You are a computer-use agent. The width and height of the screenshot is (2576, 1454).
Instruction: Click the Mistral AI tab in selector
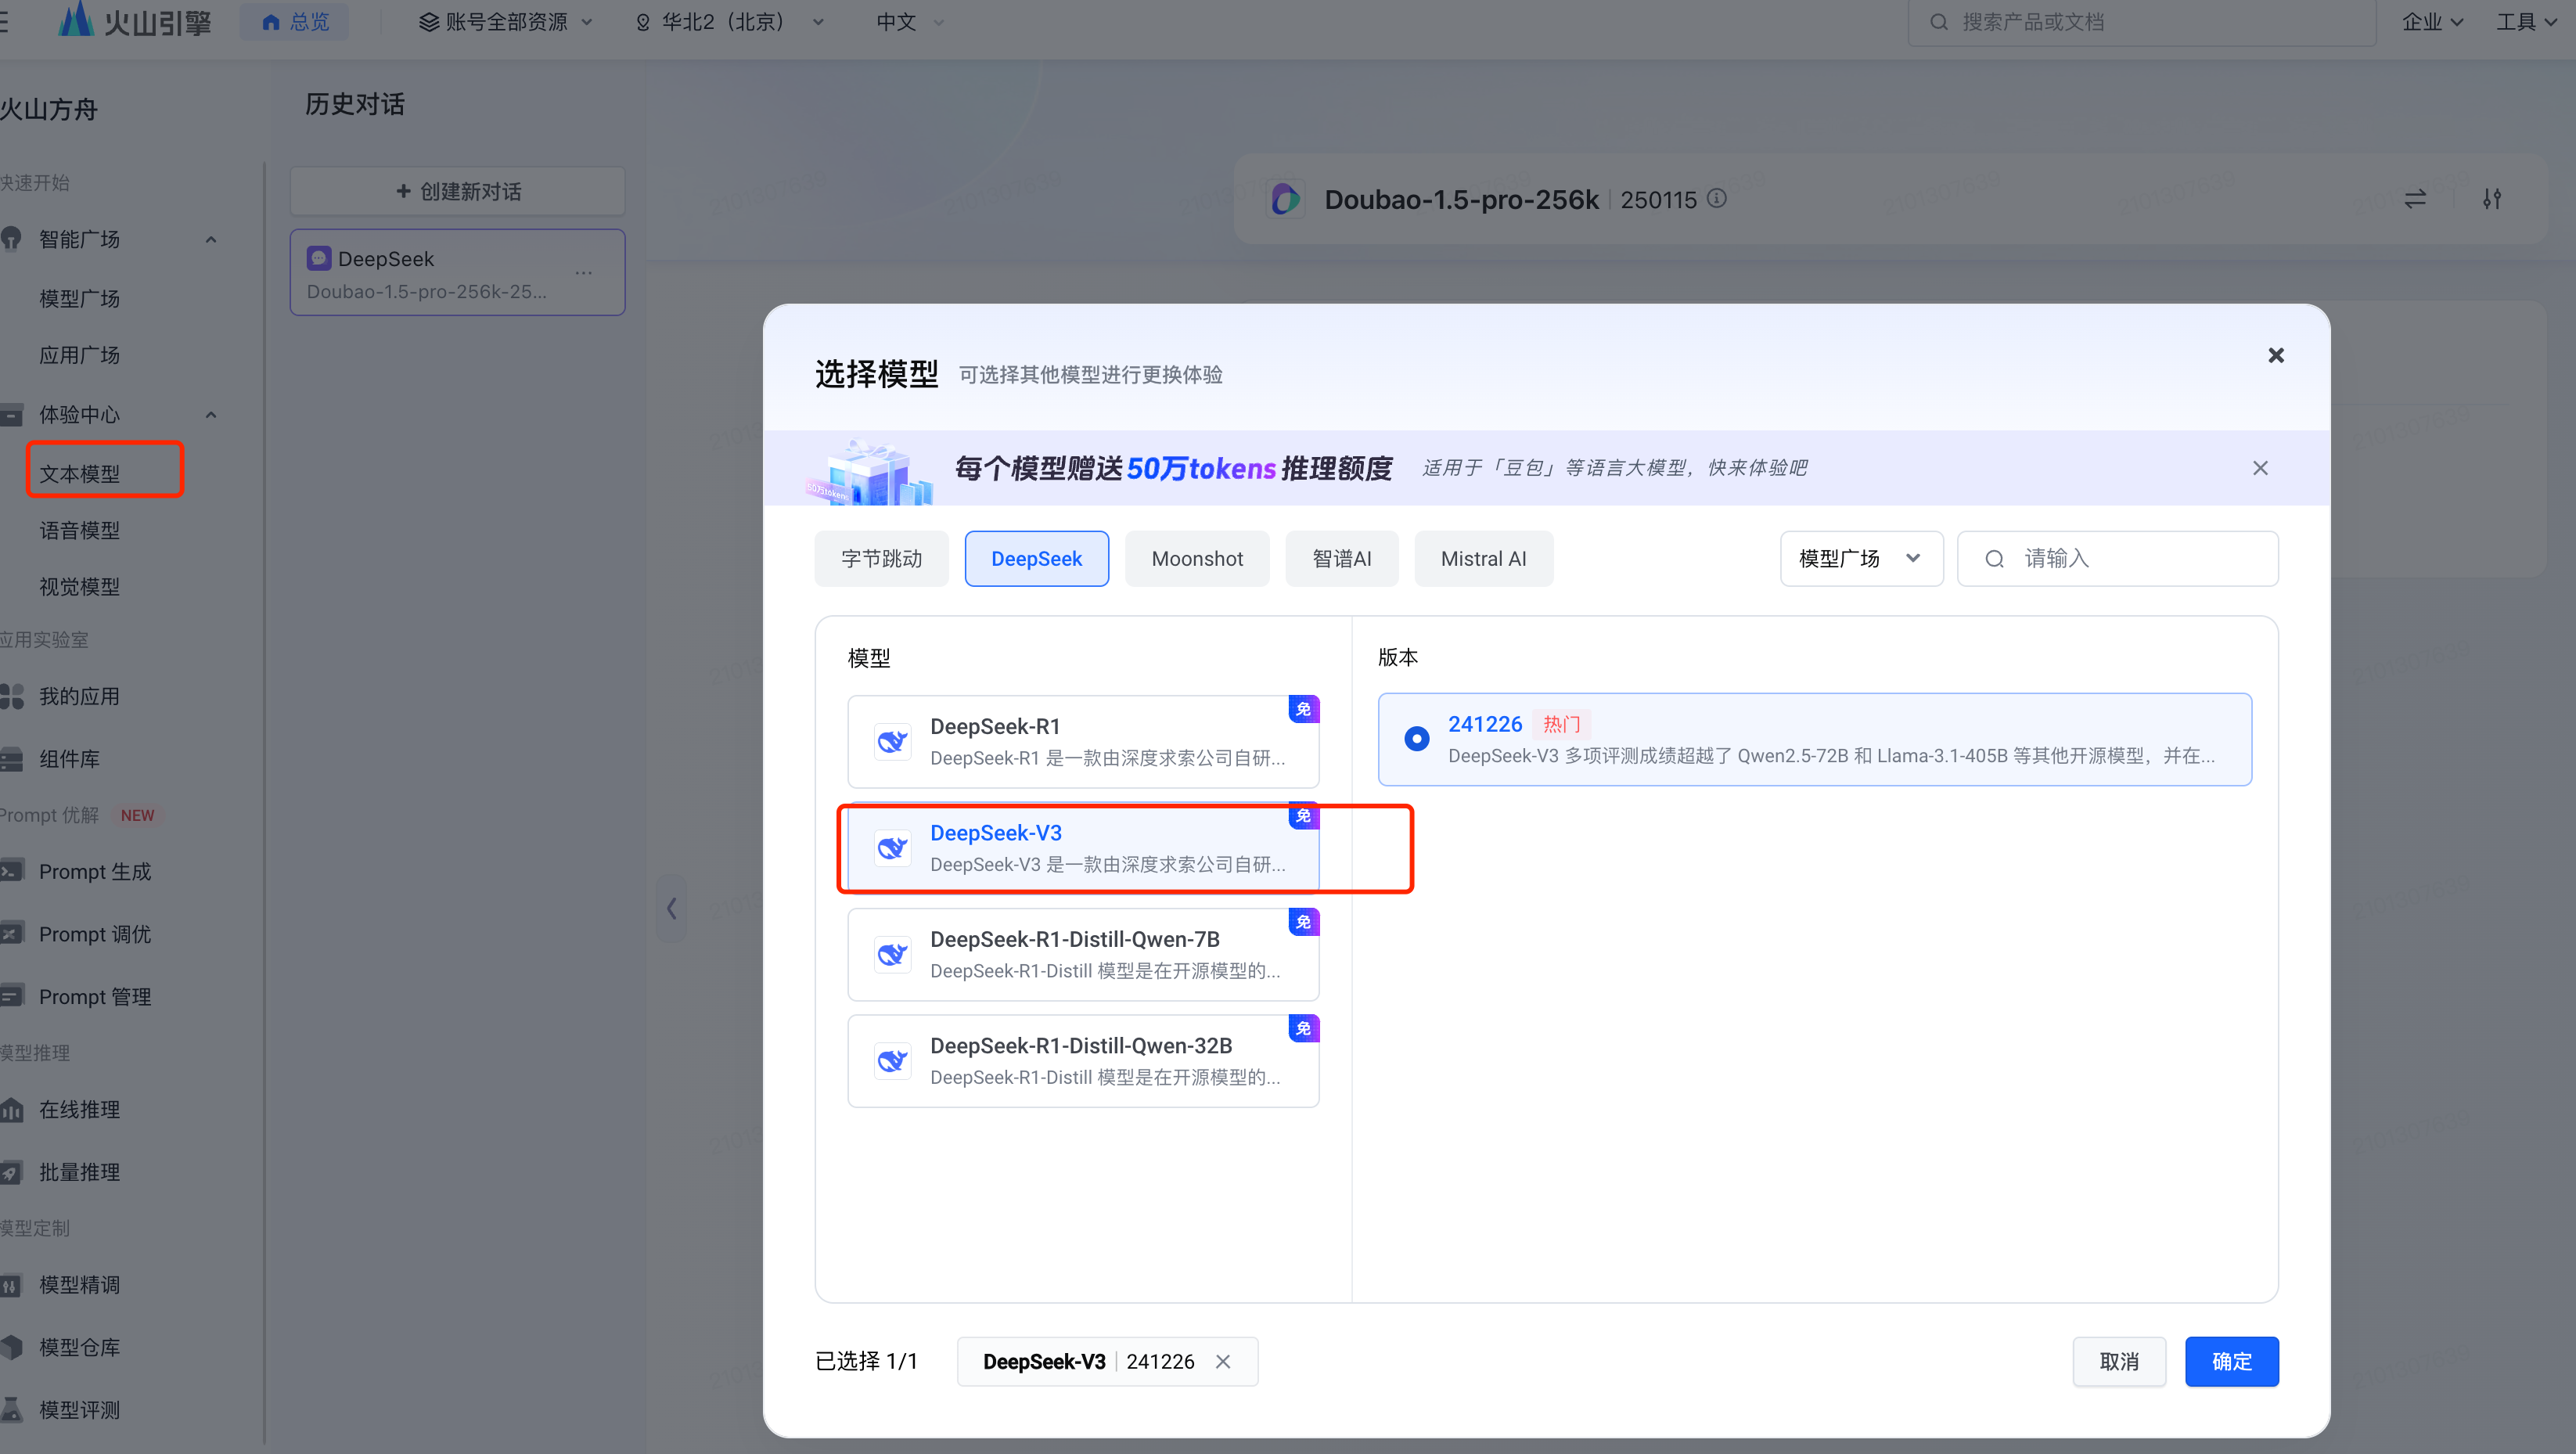(x=1483, y=557)
